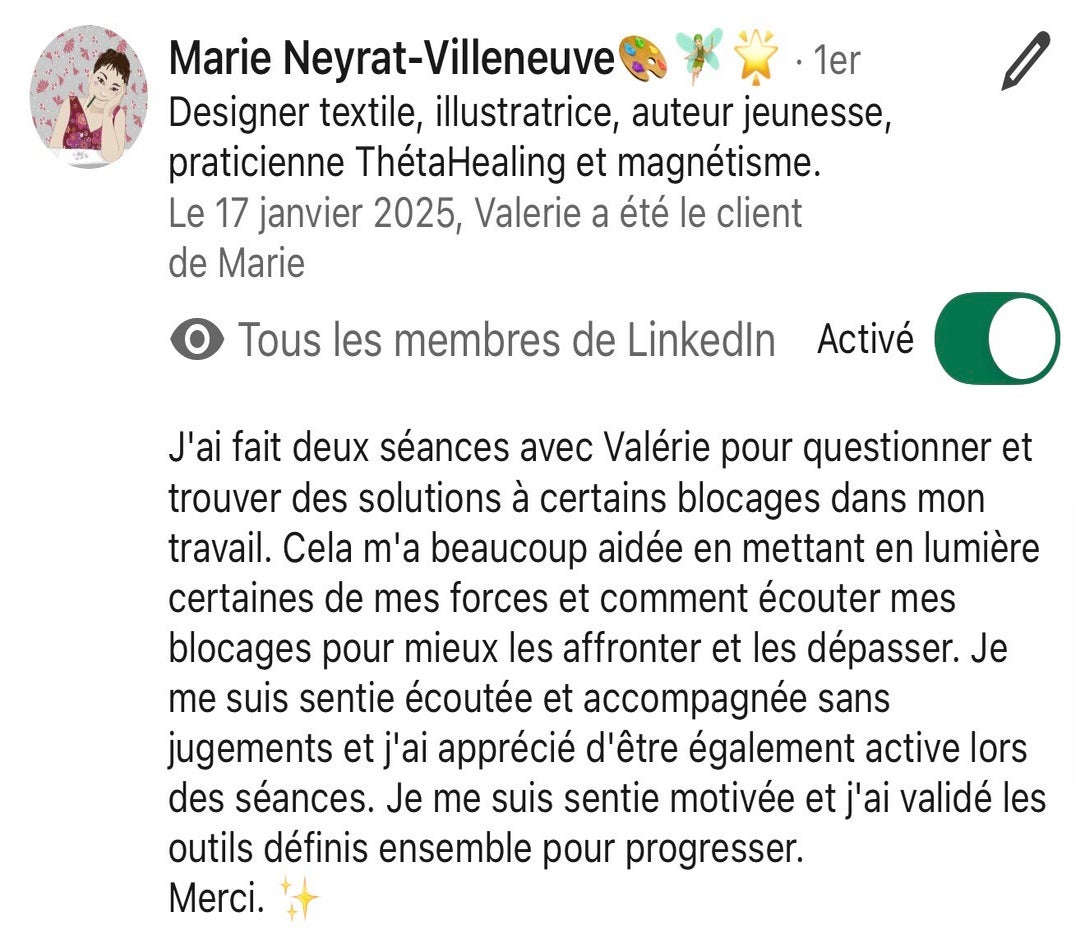Click the Le 17 janvier 2025 date line
Image resolution: width=1085 pixels, height=952 pixels.
click(485, 214)
